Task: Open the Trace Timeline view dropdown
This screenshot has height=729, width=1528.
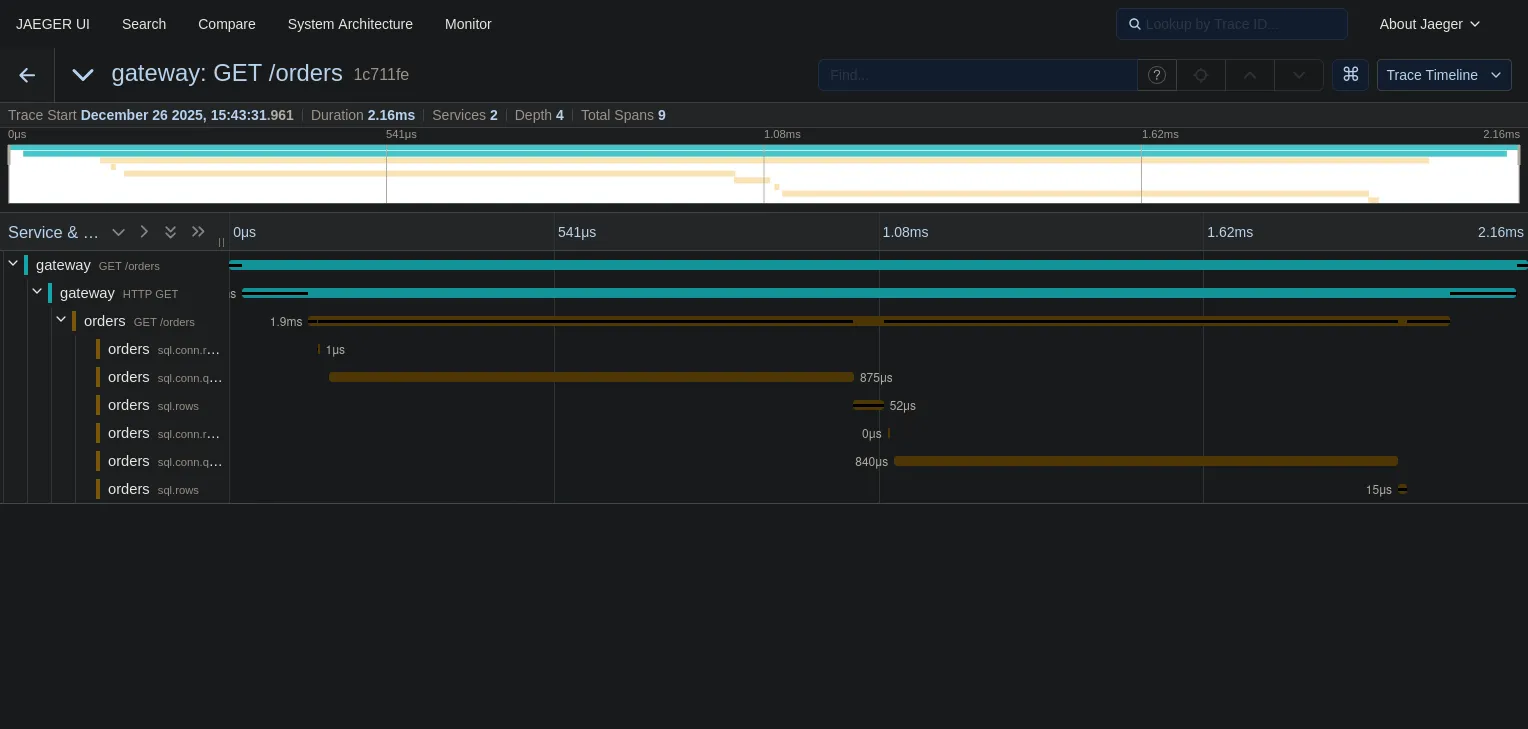Action: pos(1444,75)
